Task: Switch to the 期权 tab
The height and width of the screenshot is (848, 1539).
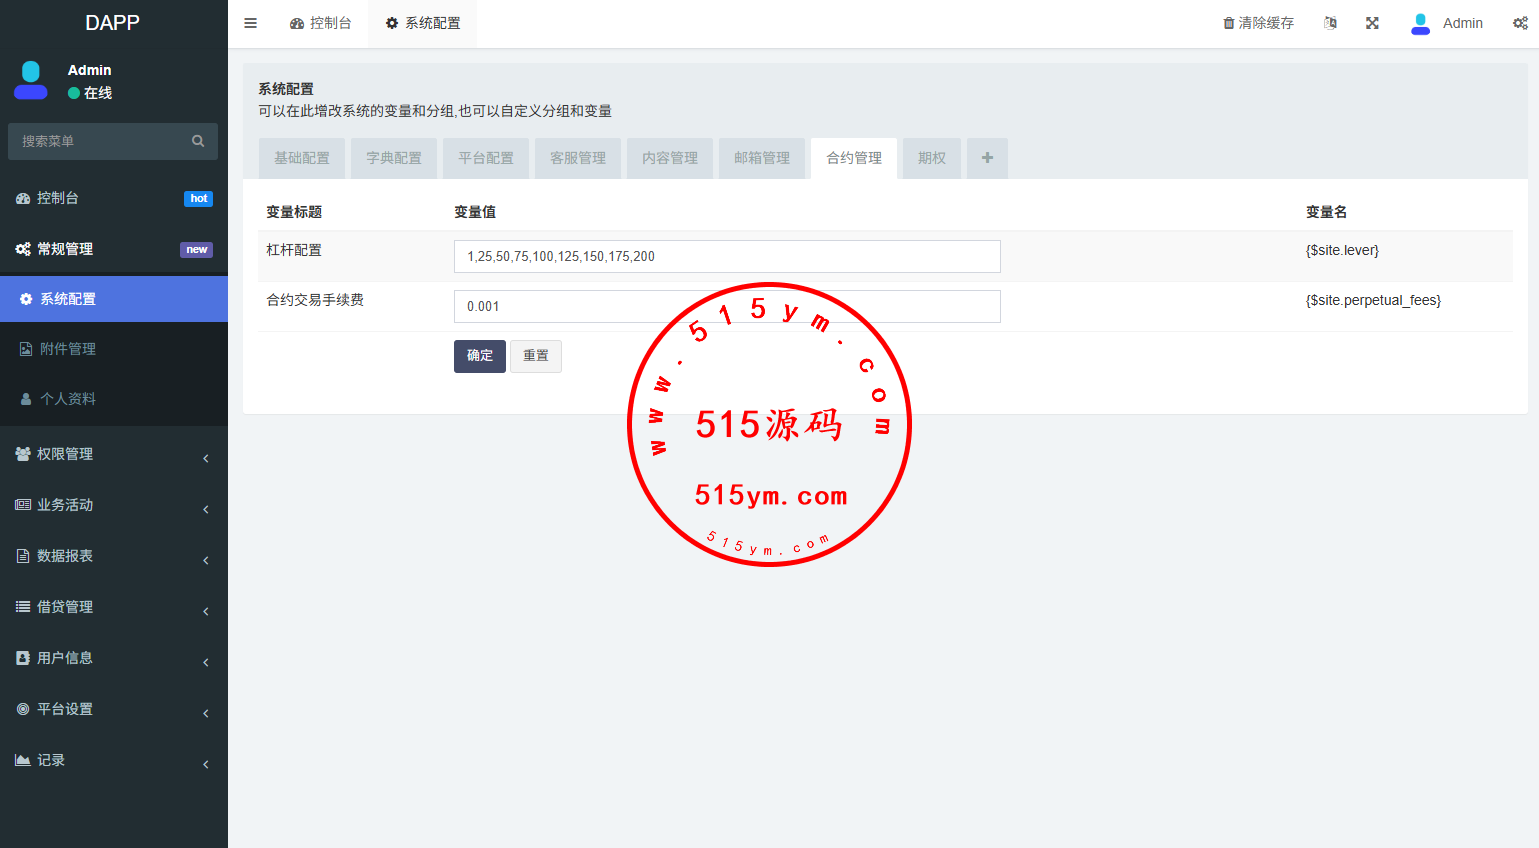Action: click(x=931, y=158)
